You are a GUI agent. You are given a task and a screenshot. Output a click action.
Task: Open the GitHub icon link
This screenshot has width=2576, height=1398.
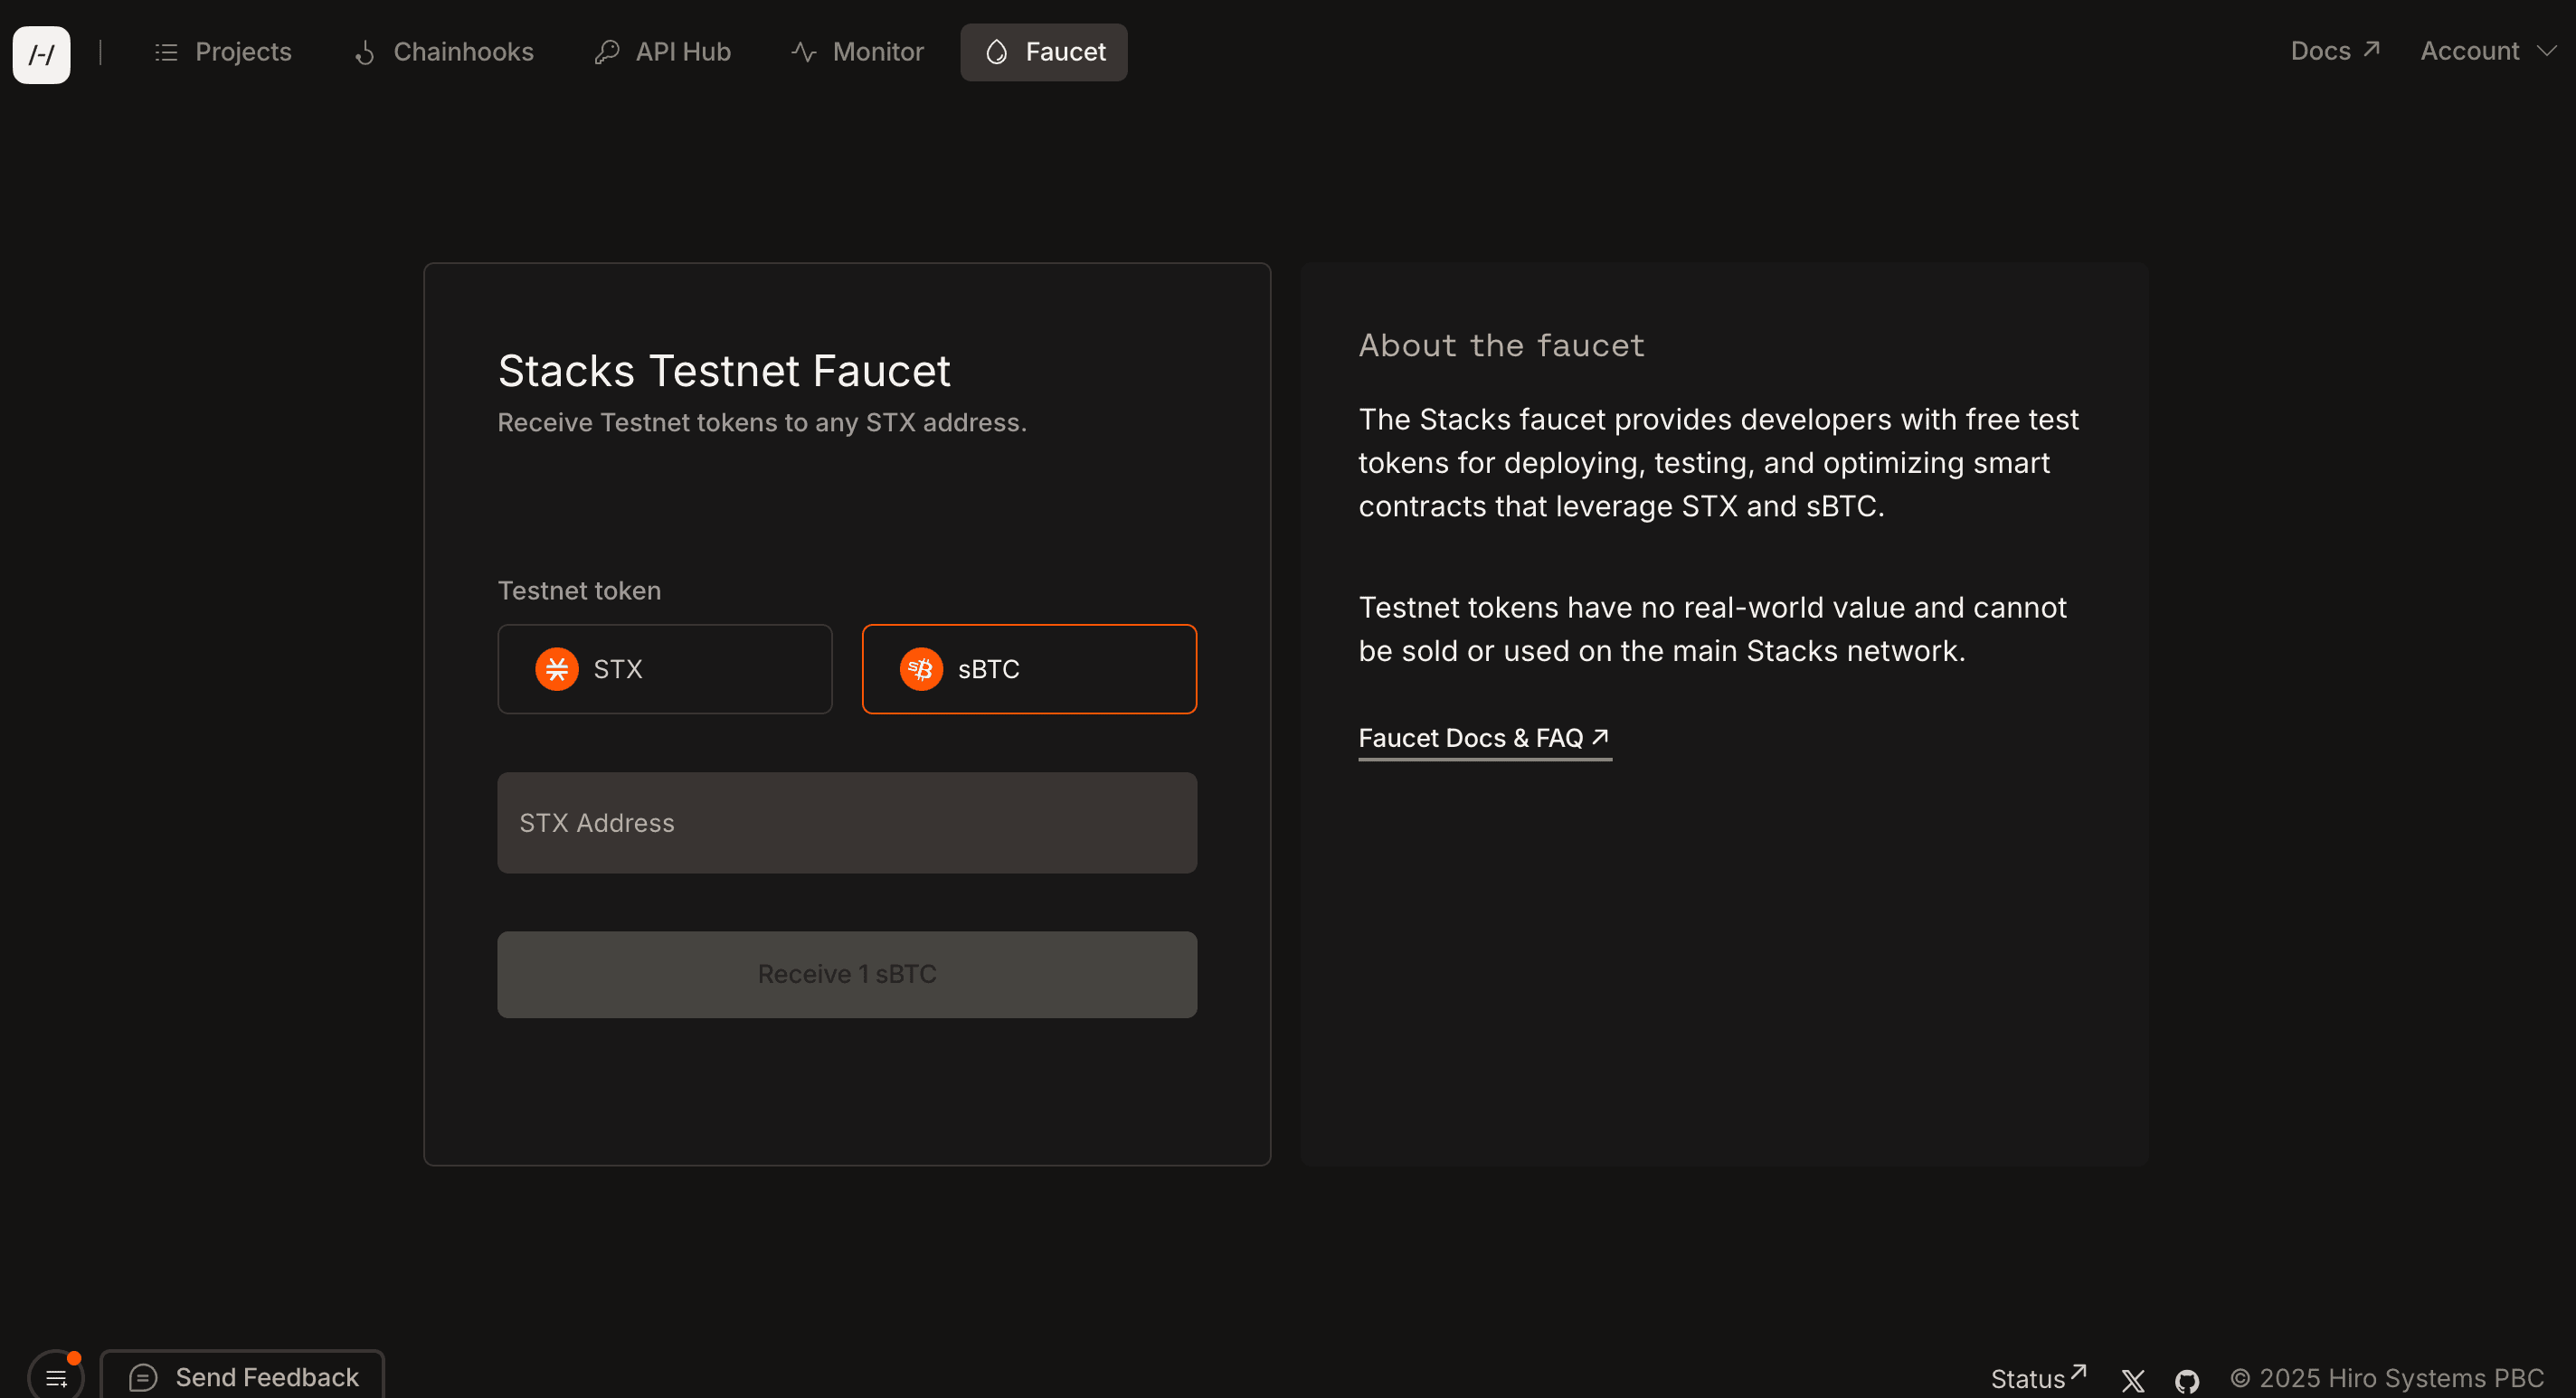point(2187,1380)
